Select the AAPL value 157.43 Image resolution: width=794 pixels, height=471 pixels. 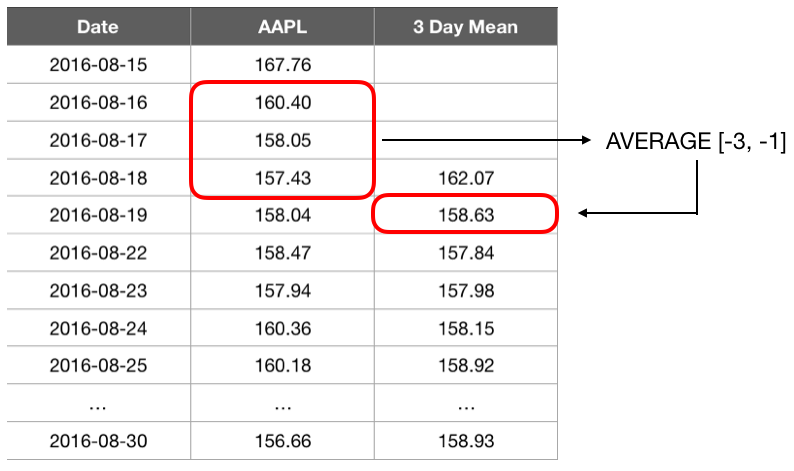(x=283, y=178)
